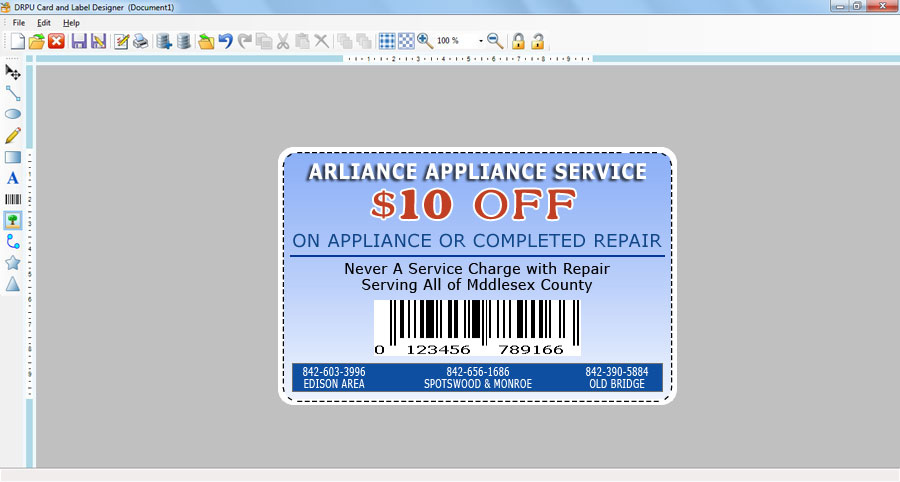Undo the last action with the blue arrow

point(226,41)
